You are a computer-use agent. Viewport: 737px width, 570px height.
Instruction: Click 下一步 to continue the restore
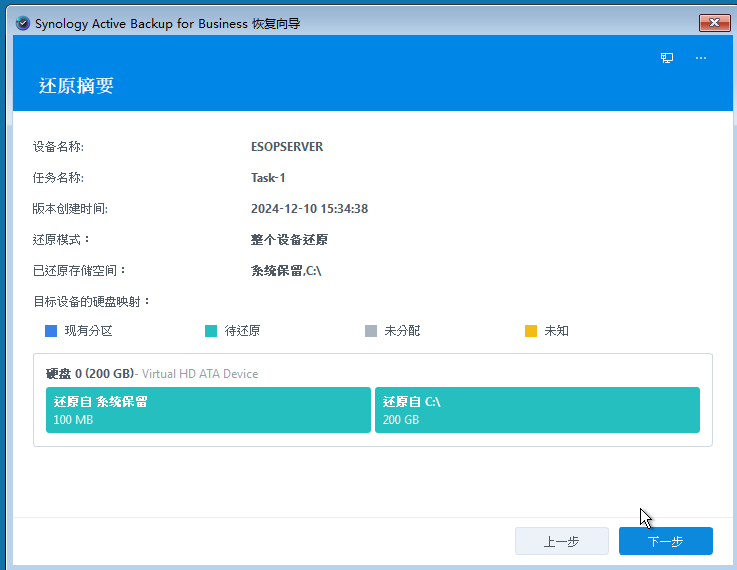click(x=665, y=541)
